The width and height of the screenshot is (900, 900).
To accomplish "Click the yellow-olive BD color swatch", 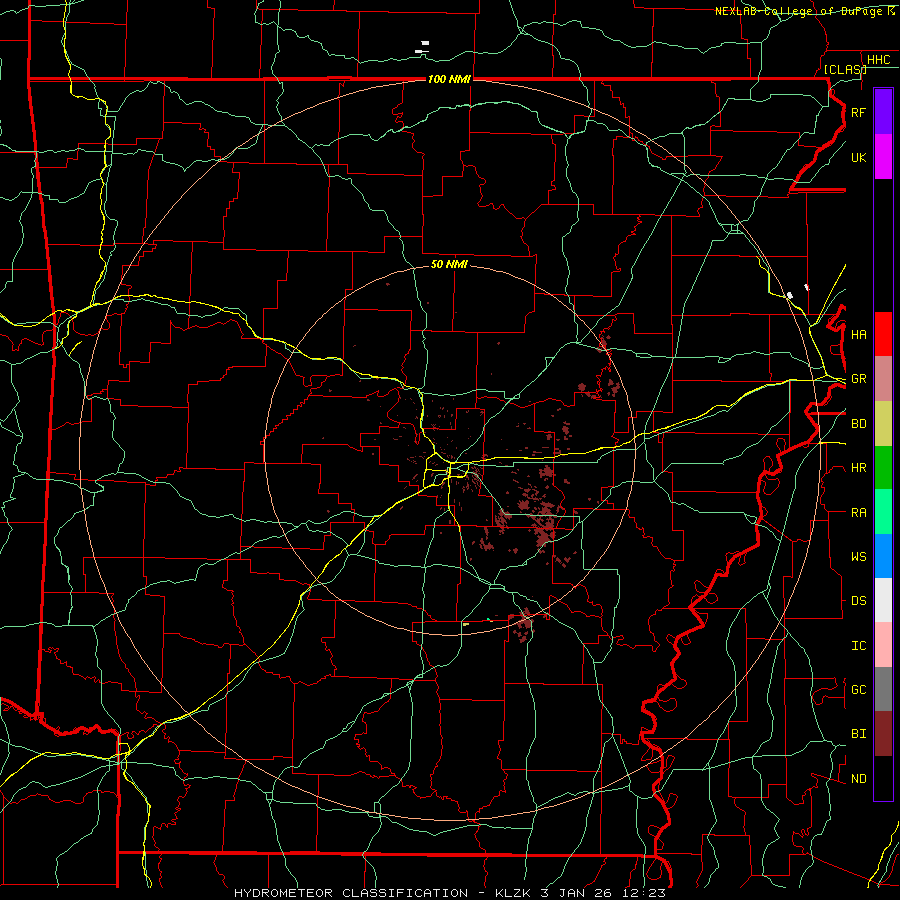I will (x=883, y=424).
